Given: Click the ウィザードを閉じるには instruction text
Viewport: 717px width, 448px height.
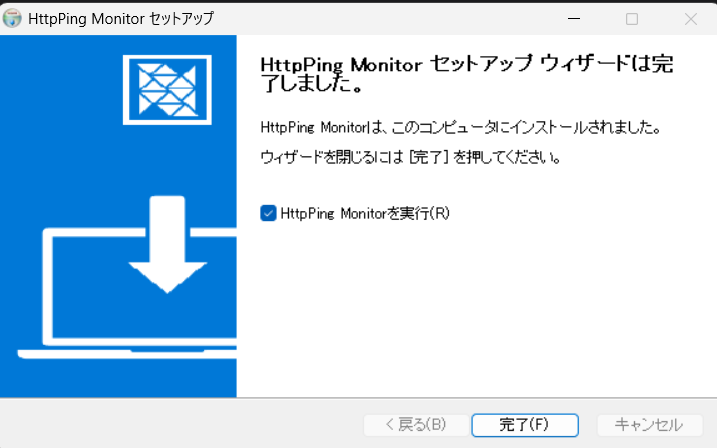Looking at the screenshot, I should [411, 157].
